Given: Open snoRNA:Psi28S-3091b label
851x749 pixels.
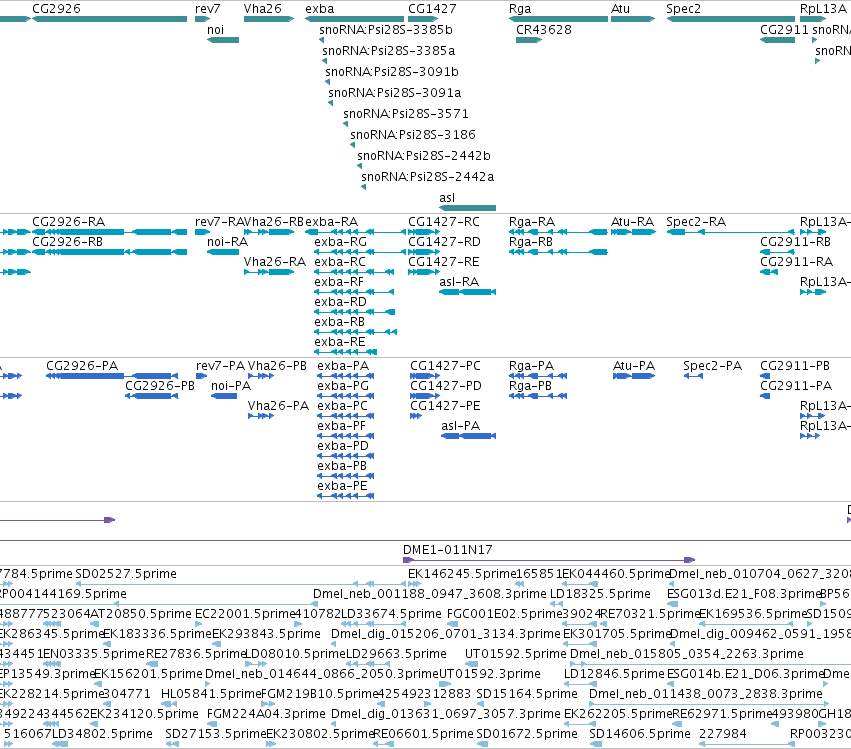Looking at the screenshot, I should tap(392, 72).
